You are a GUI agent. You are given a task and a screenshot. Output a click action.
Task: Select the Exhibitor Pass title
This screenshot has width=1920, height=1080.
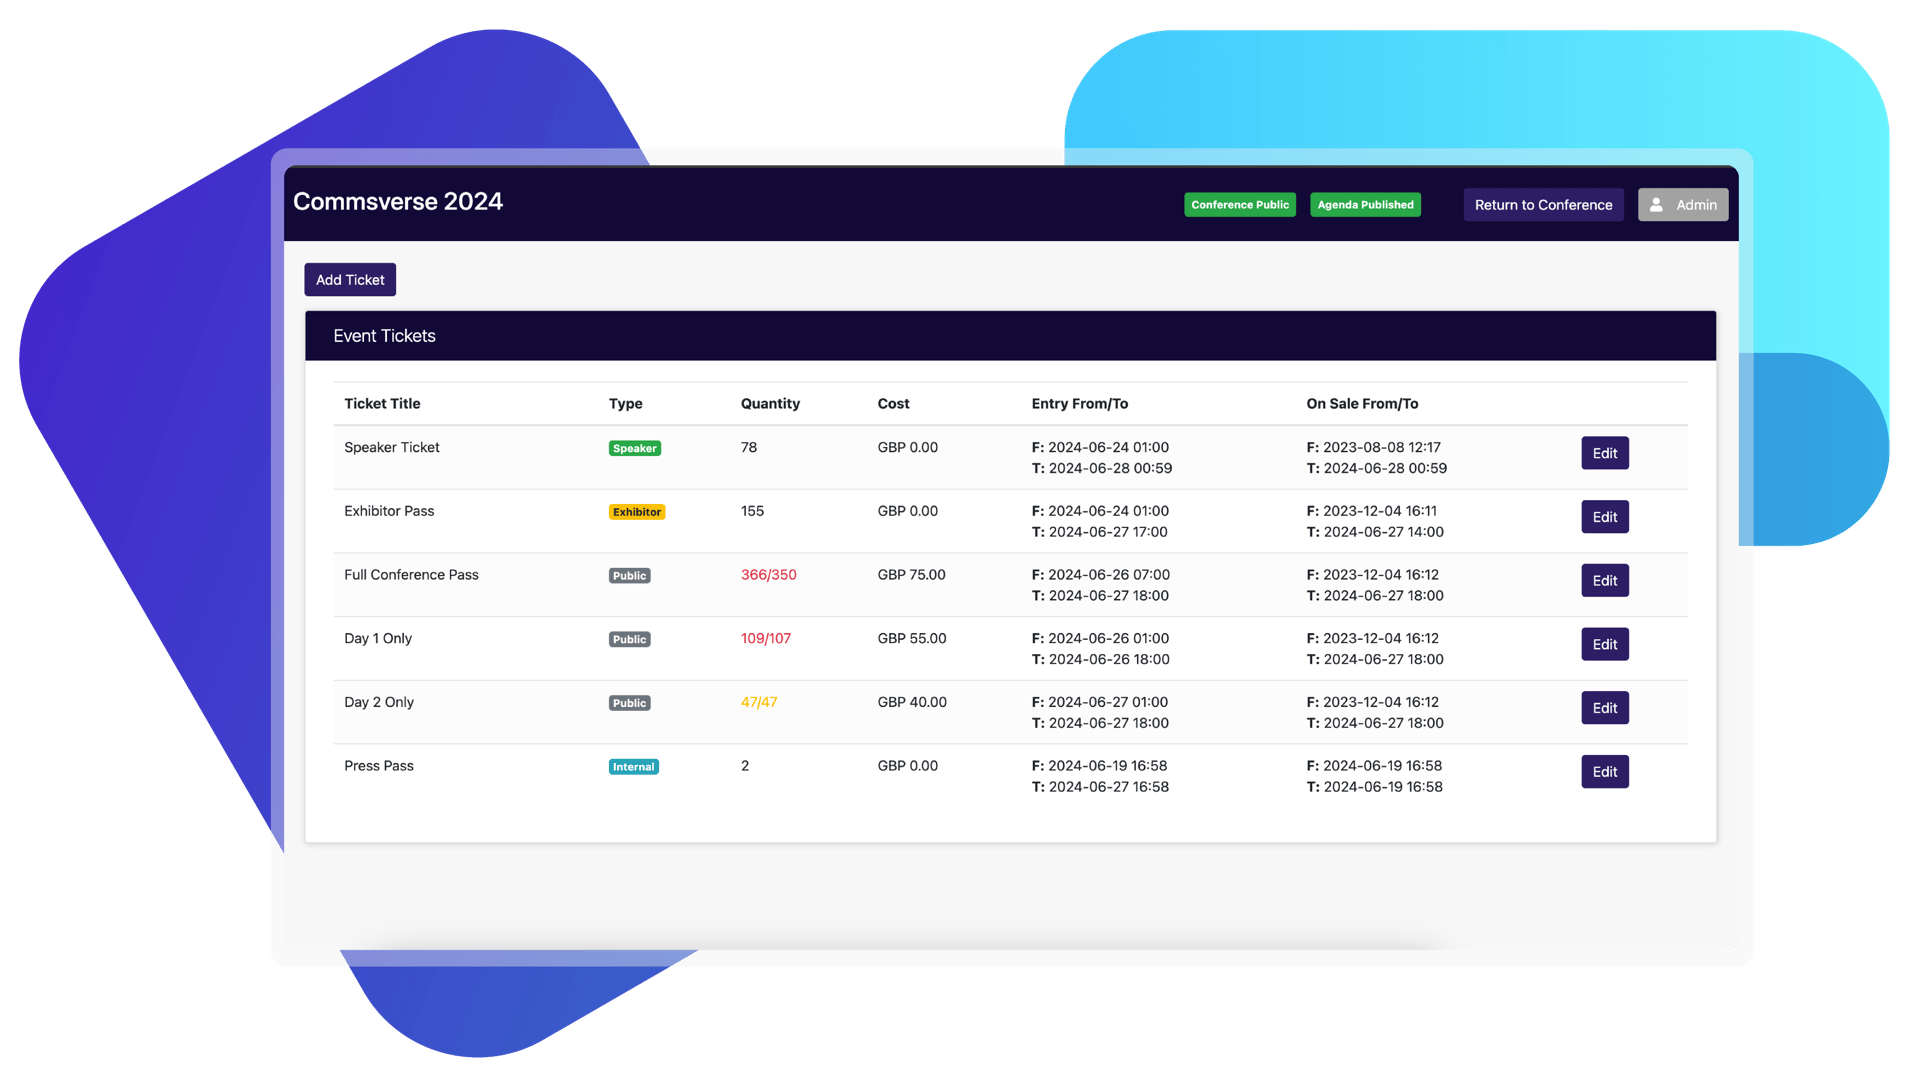click(x=389, y=511)
